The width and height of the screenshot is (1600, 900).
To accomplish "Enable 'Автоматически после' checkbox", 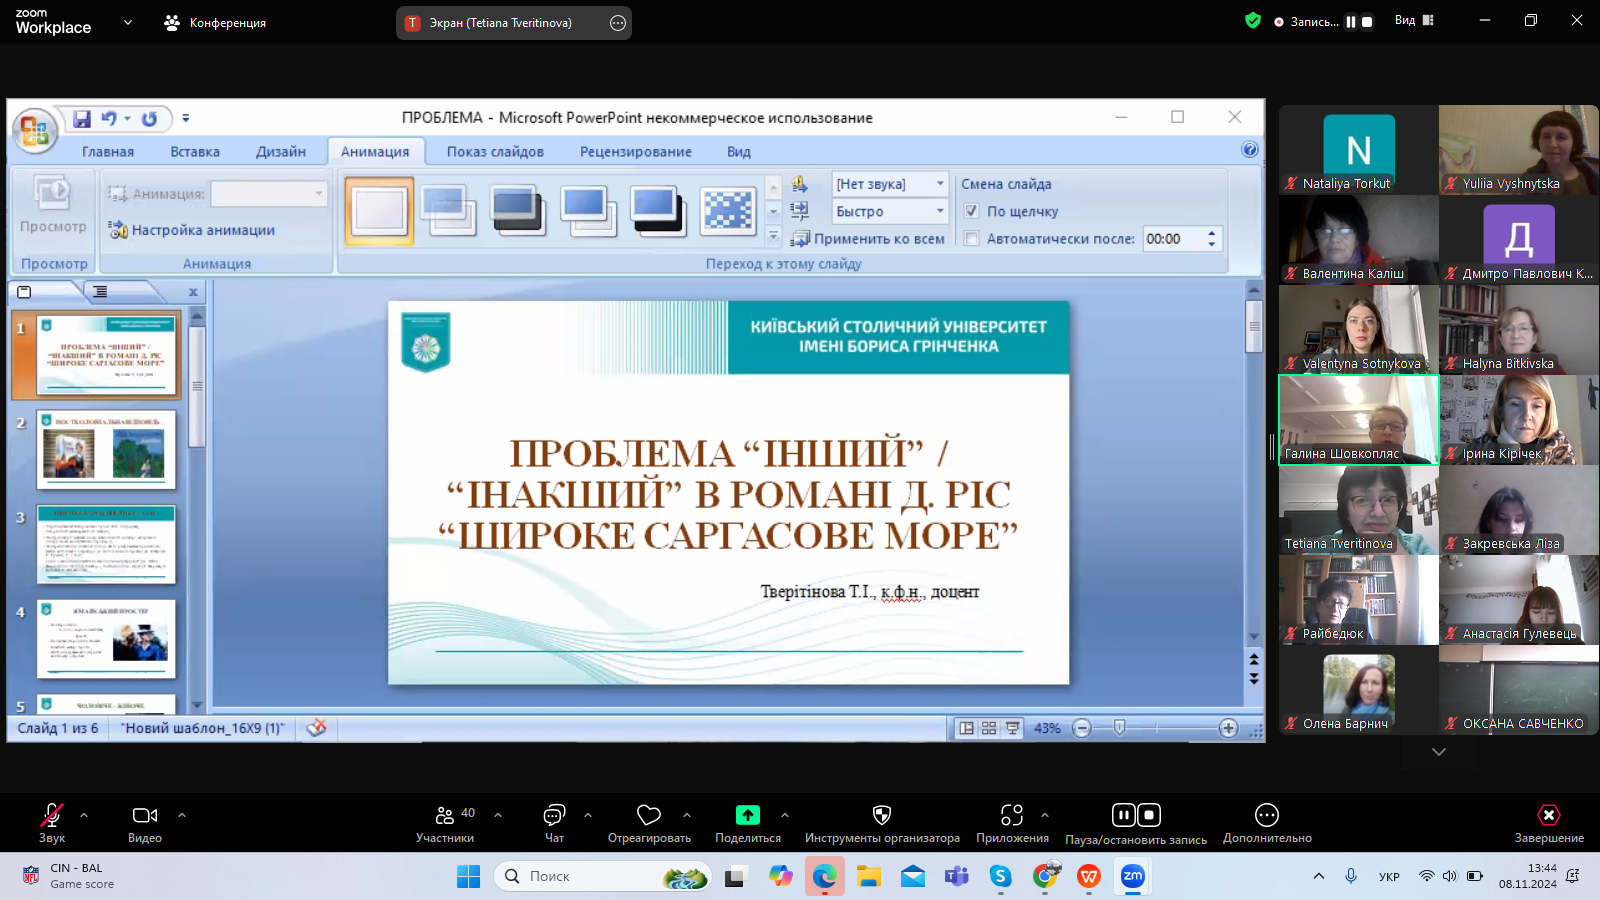I will 971,239.
